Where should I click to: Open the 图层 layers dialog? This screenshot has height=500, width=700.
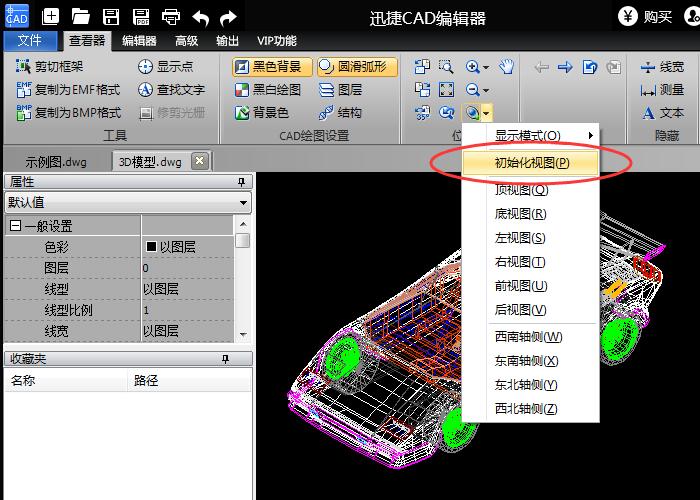pyautogui.click(x=341, y=90)
